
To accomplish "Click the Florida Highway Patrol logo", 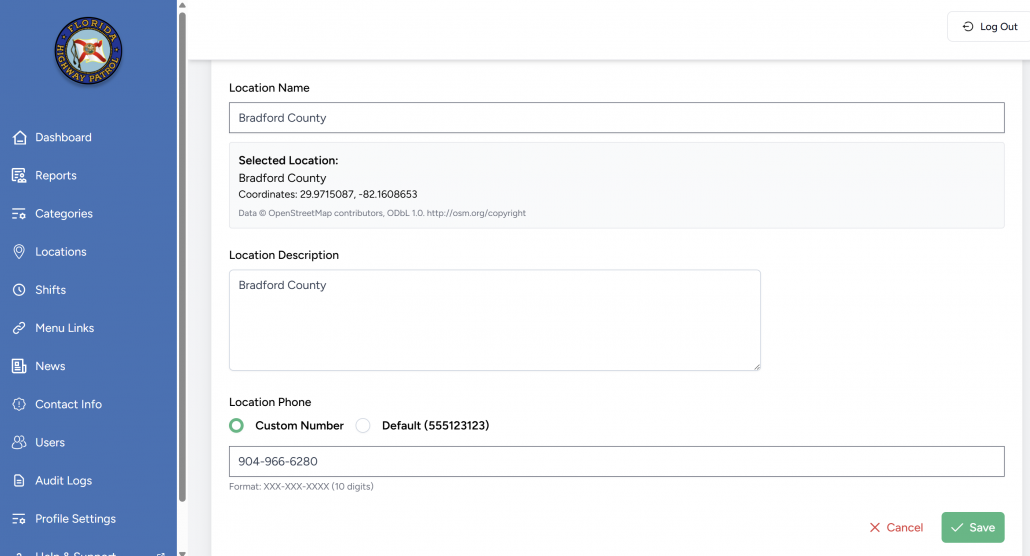I will [x=88, y=51].
